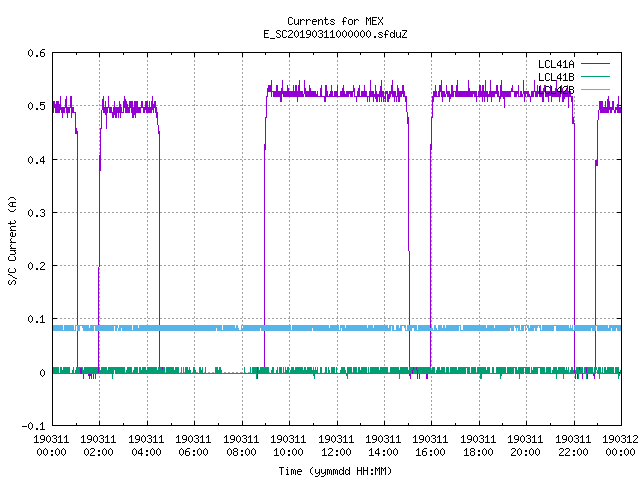The width and height of the screenshot is (640, 480).
Task: Click the 190311 08:00 time tick label
Action: click(x=241, y=446)
